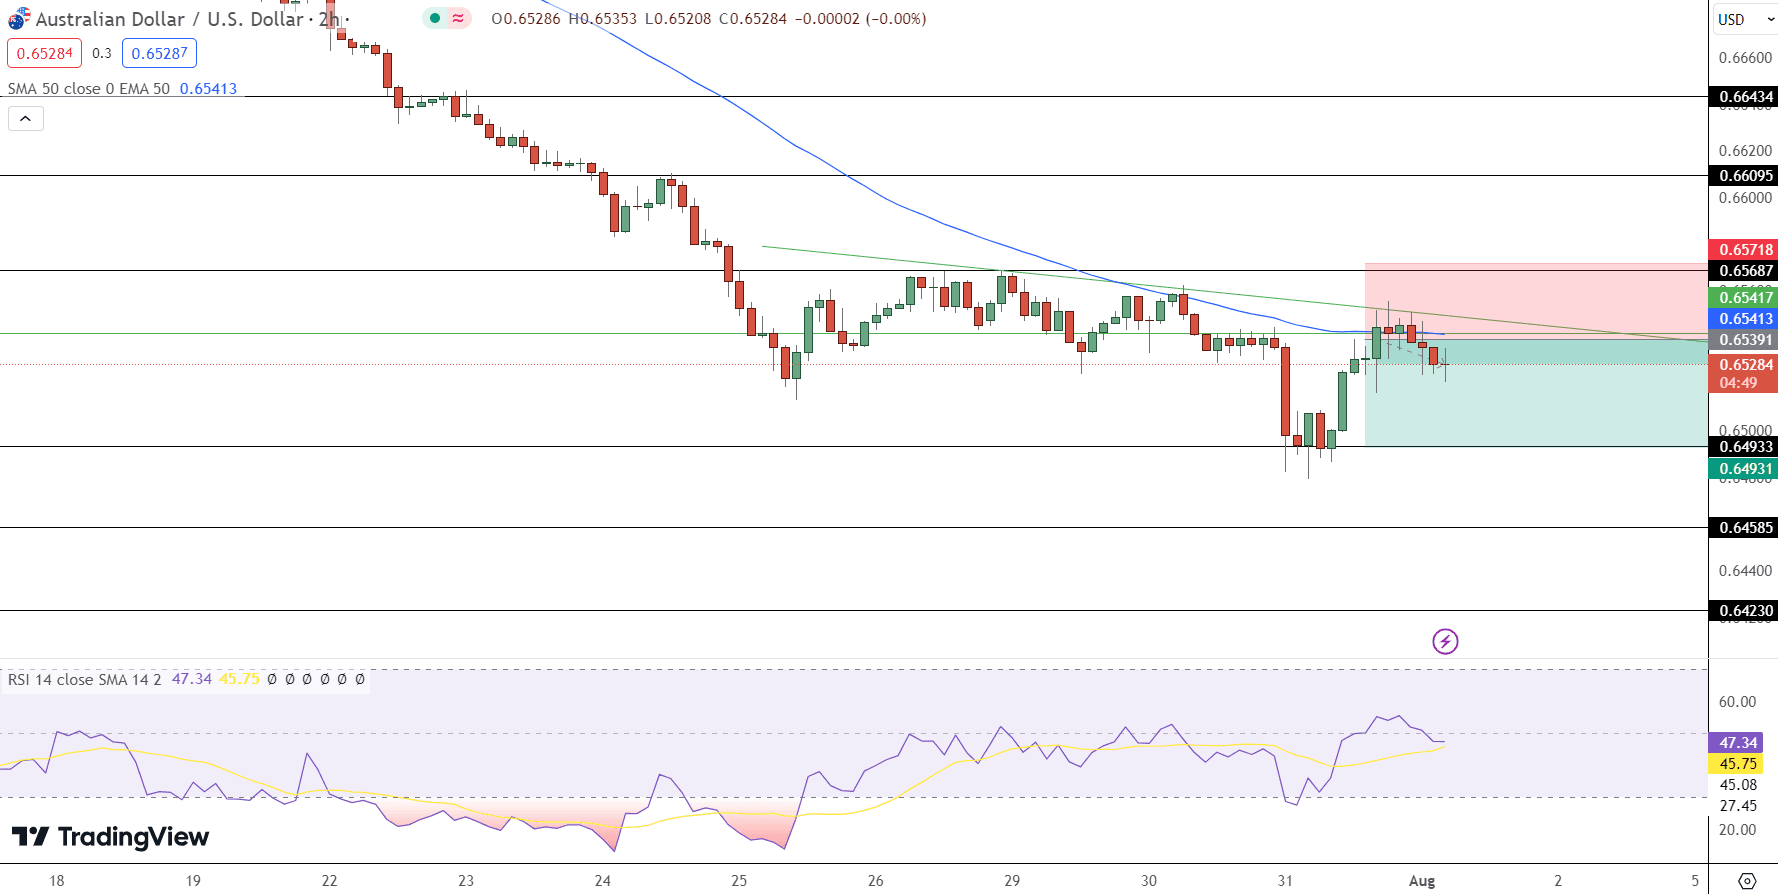Image resolution: width=1778 pixels, height=894 pixels.
Task: Click the 0.66434 horizontal line price label
Action: (x=1744, y=97)
